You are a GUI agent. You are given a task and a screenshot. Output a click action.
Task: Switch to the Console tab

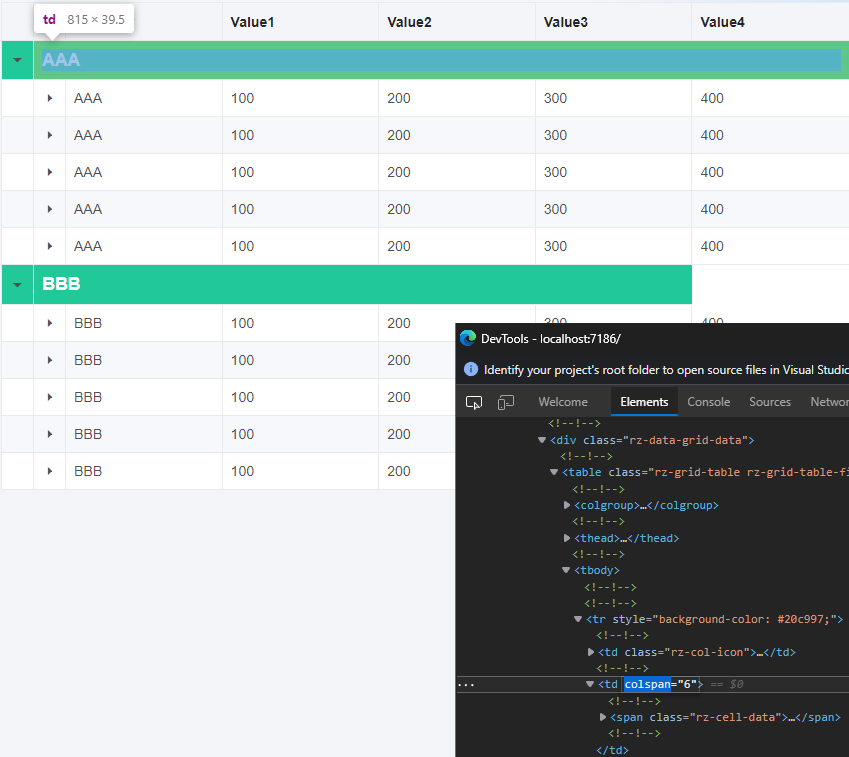[708, 401]
